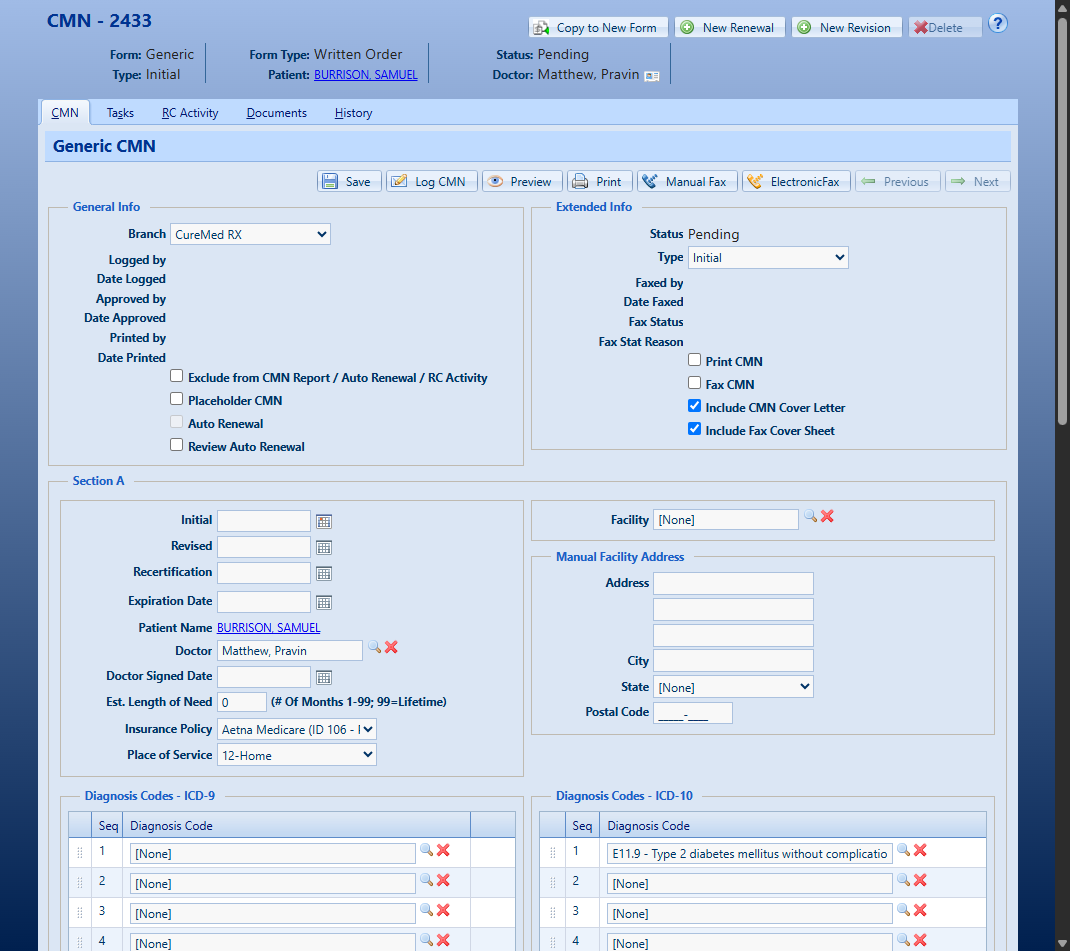The image size is (1070, 951).
Task: Open the State dropdown in facility address
Action: click(x=733, y=687)
